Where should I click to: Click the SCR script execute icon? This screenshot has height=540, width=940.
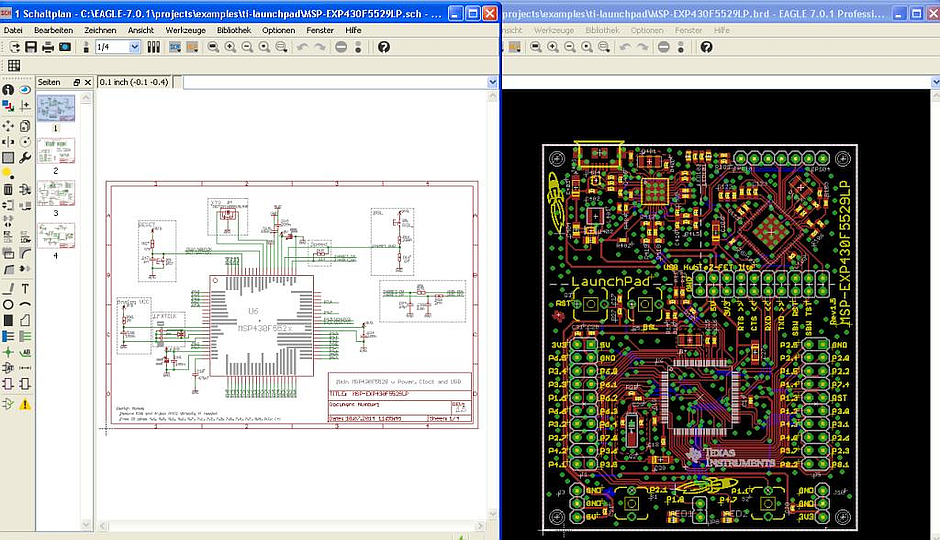click(x=175, y=47)
